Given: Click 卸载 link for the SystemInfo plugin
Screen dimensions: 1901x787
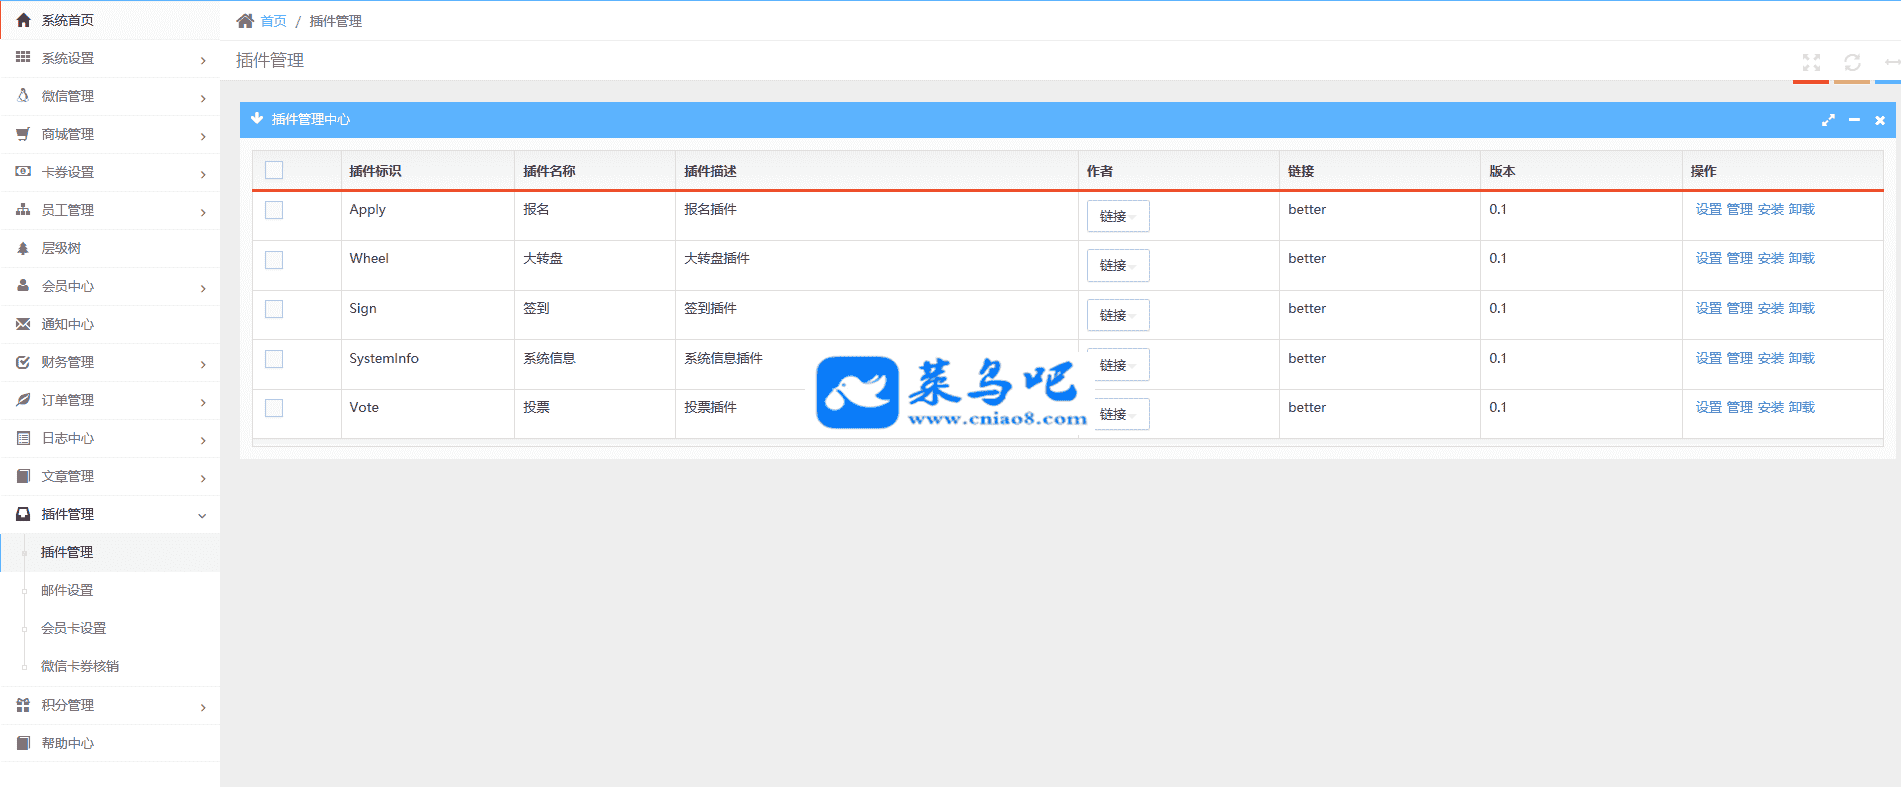Looking at the screenshot, I should pos(1801,358).
